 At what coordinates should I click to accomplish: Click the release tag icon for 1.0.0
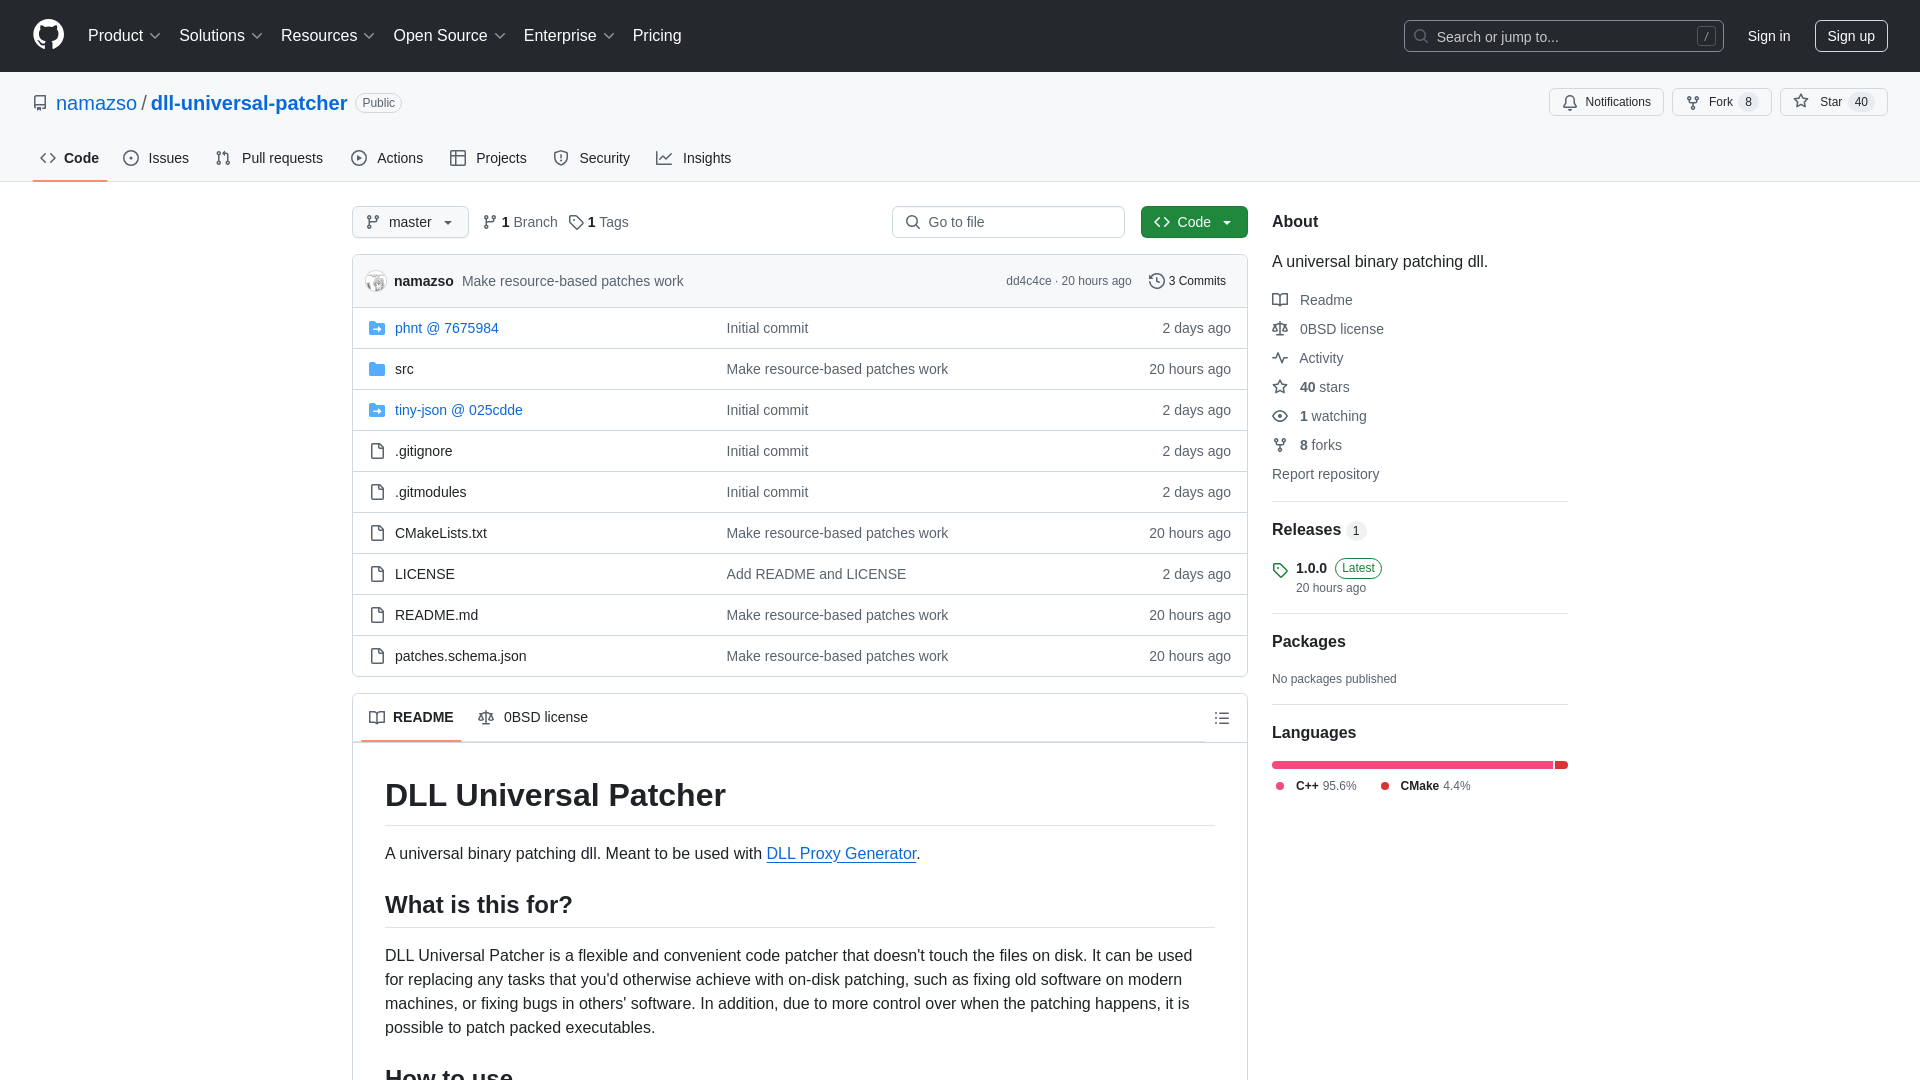click(x=1280, y=570)
